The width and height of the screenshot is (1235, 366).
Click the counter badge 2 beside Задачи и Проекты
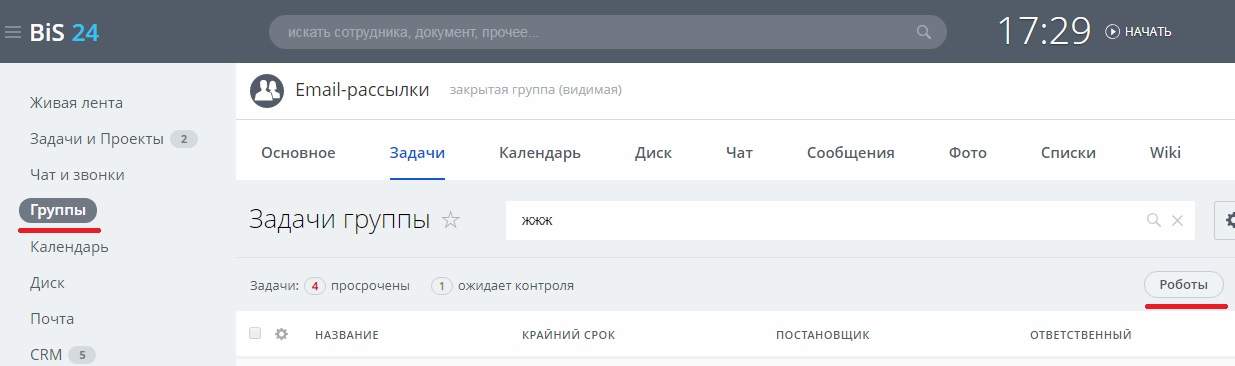184,139
